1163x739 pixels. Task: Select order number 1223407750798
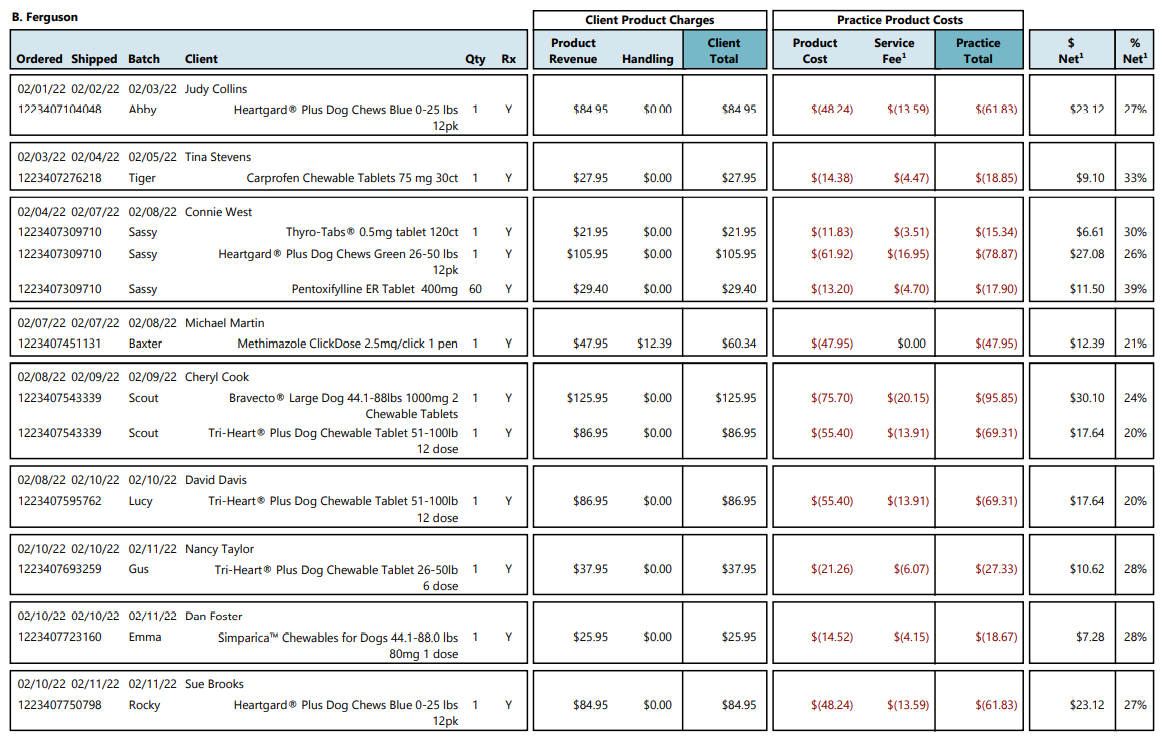click(59, 705)
